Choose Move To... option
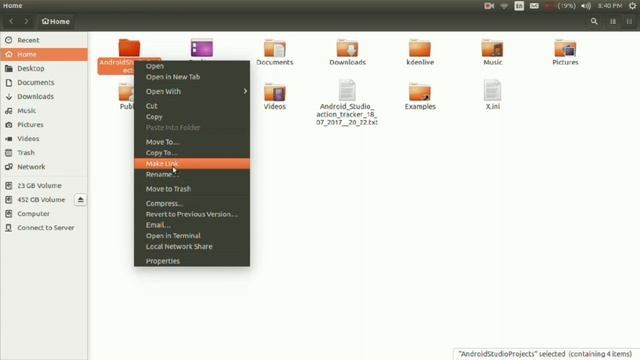Image resolution: width=640 pixels, height=360 pixels. point(192,142)
